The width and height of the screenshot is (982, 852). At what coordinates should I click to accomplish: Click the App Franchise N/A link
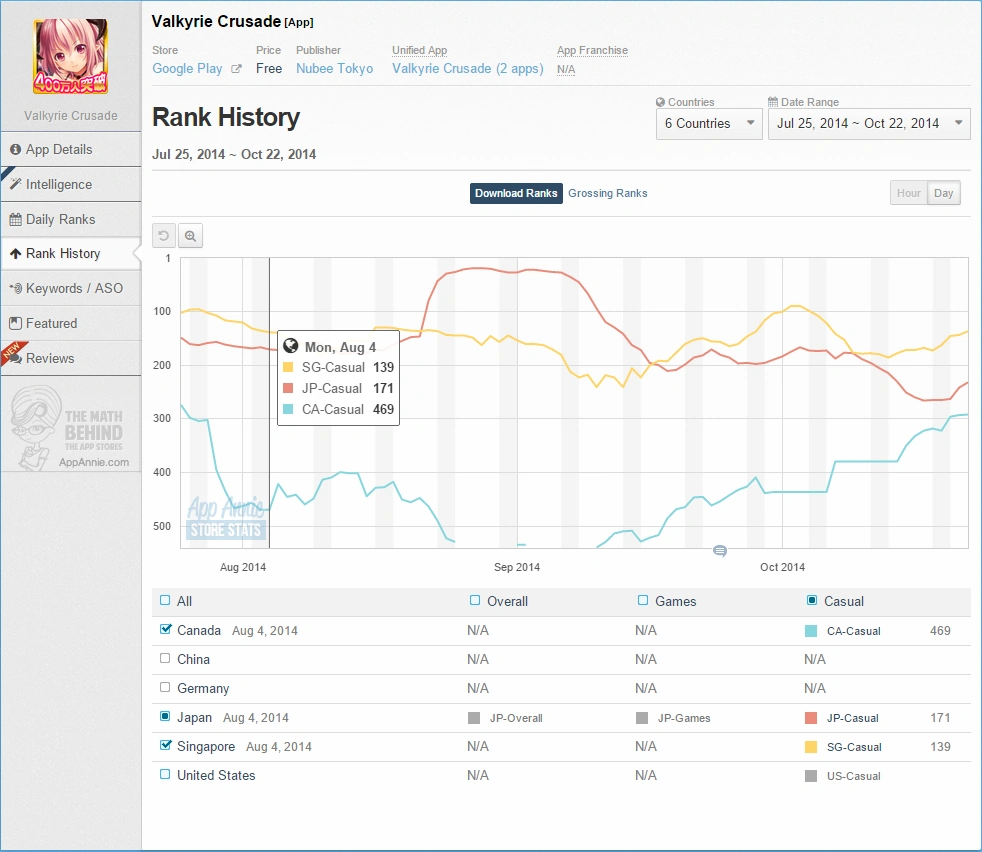(x=566, y=69)
